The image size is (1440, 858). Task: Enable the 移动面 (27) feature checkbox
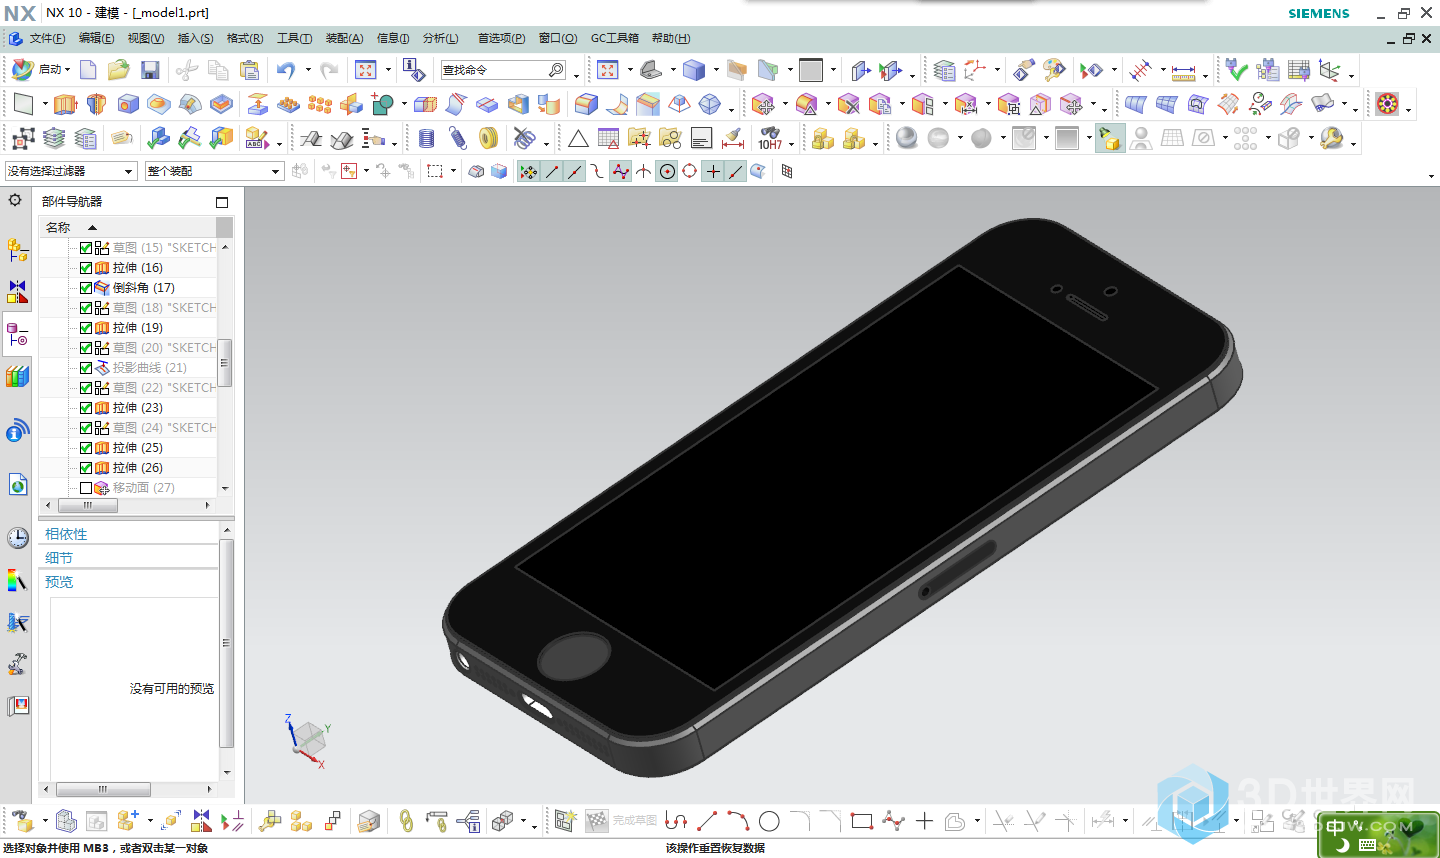click(86, 488)
